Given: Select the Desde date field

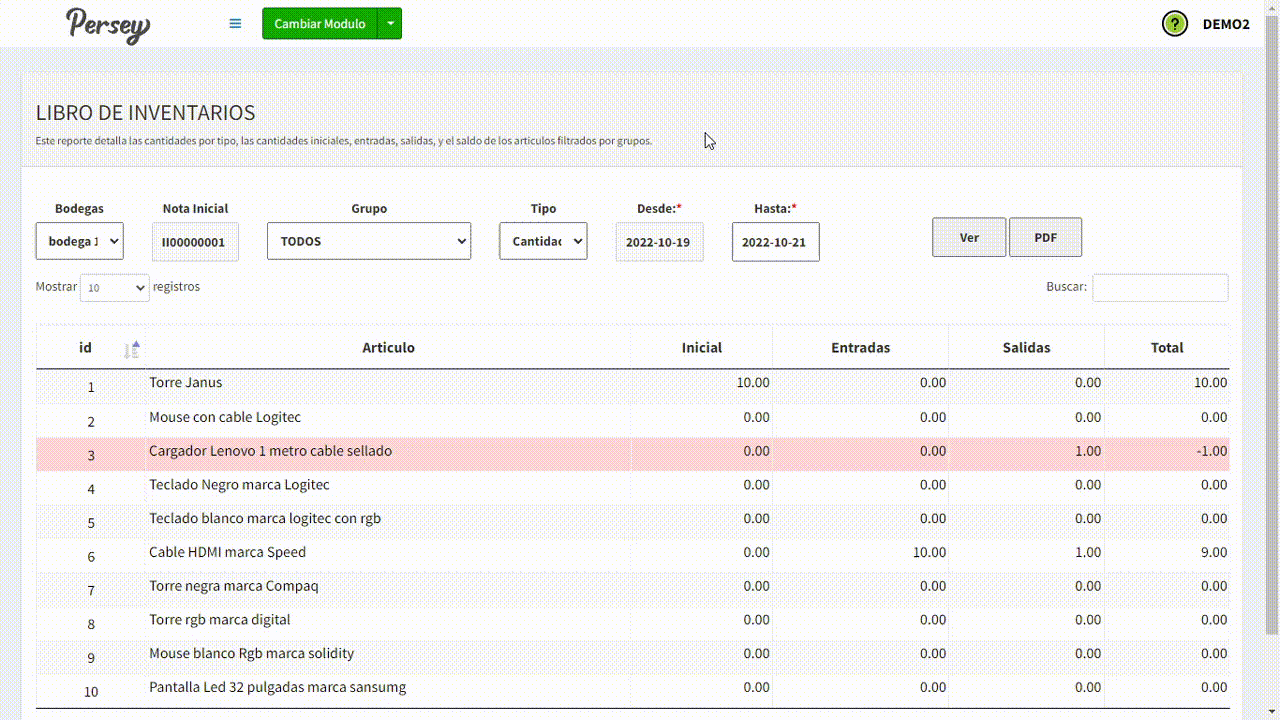Looking at the screenshot, I should (x=659, y=242).
